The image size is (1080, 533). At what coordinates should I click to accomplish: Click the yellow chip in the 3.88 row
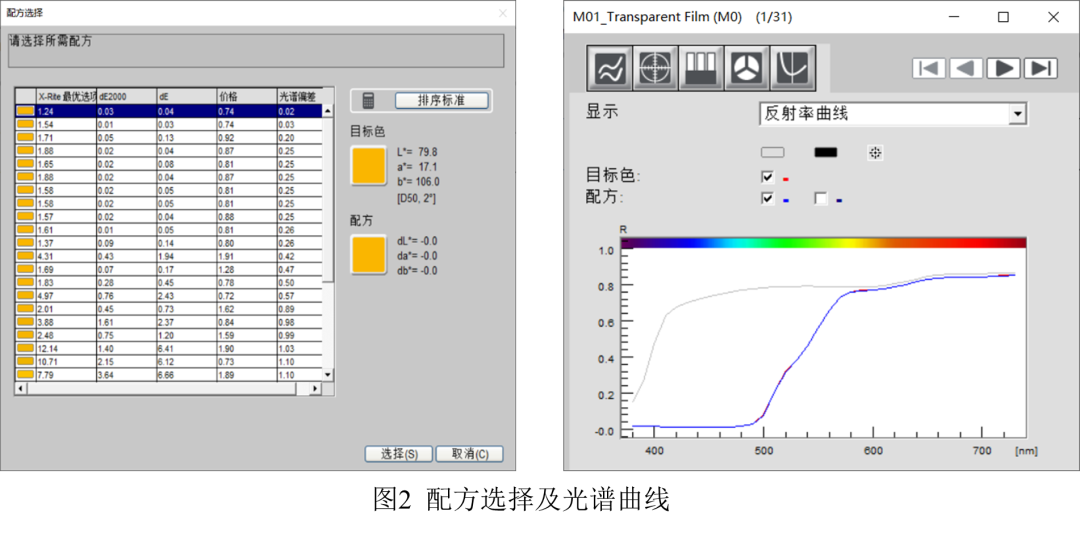click(x=25, y=322)
